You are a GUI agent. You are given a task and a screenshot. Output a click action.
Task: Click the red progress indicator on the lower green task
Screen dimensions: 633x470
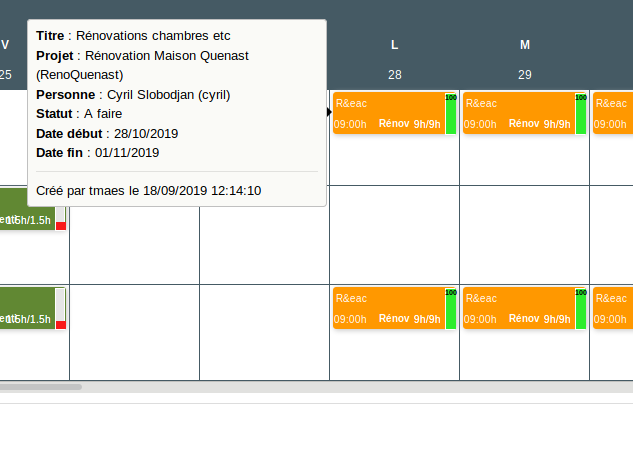(61, 324)
